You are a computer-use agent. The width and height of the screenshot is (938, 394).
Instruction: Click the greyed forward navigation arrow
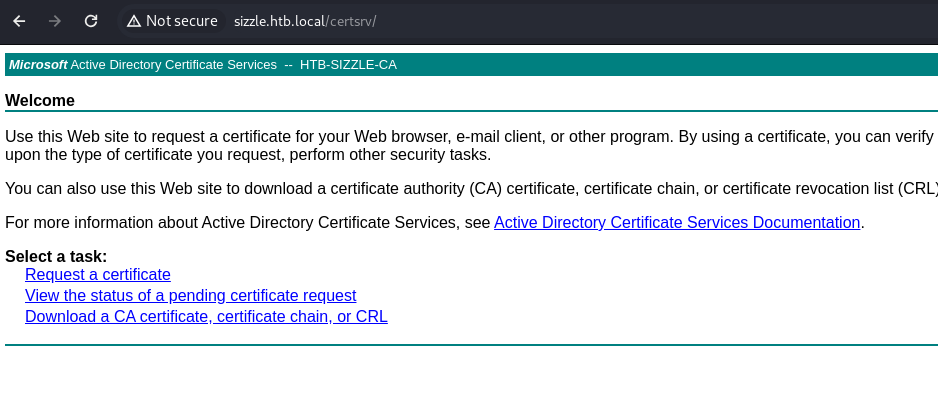(55, 22)
